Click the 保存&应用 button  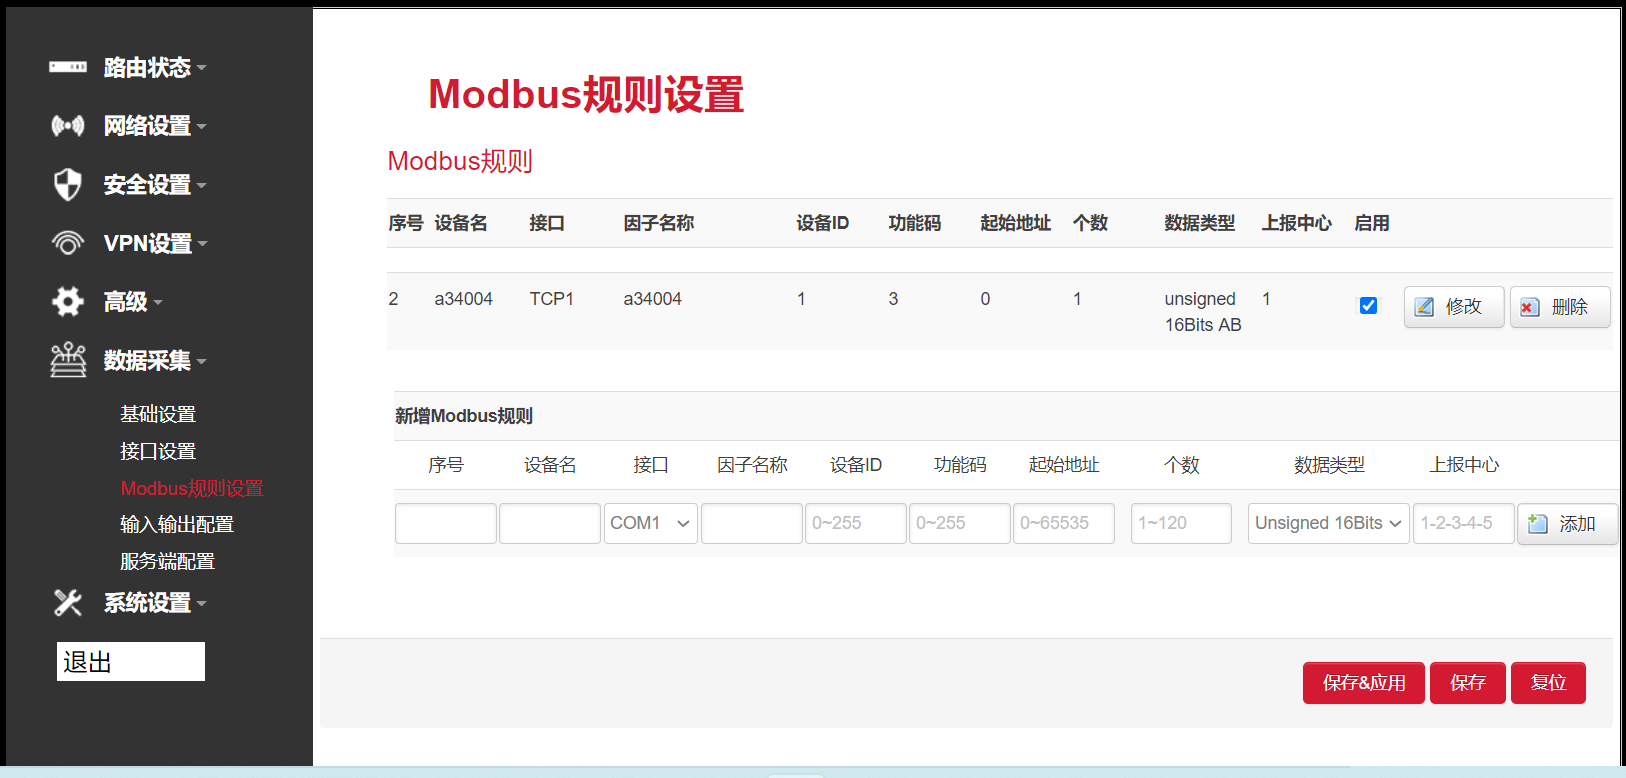coord(1363,683)
